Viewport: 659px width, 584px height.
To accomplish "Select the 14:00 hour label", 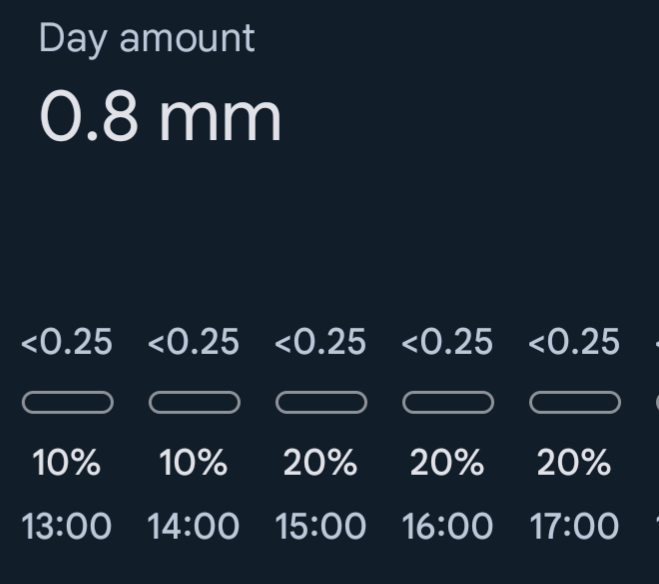I will (x=193, y=526).
